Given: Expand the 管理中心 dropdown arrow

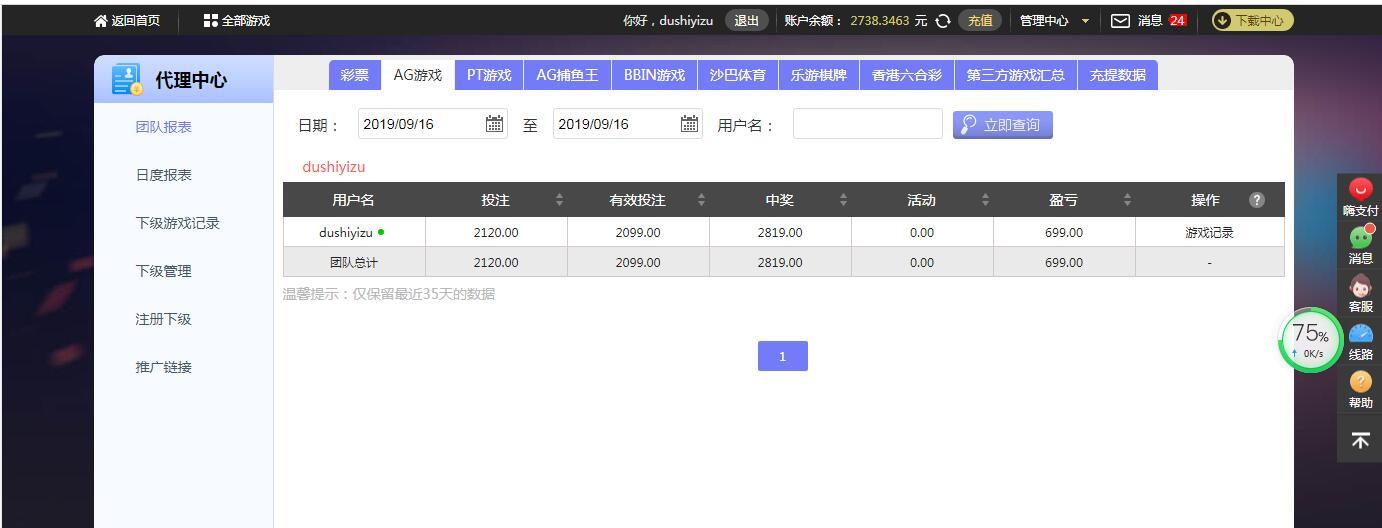Looking at the screenshot, I should click(x=1085, y=21).
